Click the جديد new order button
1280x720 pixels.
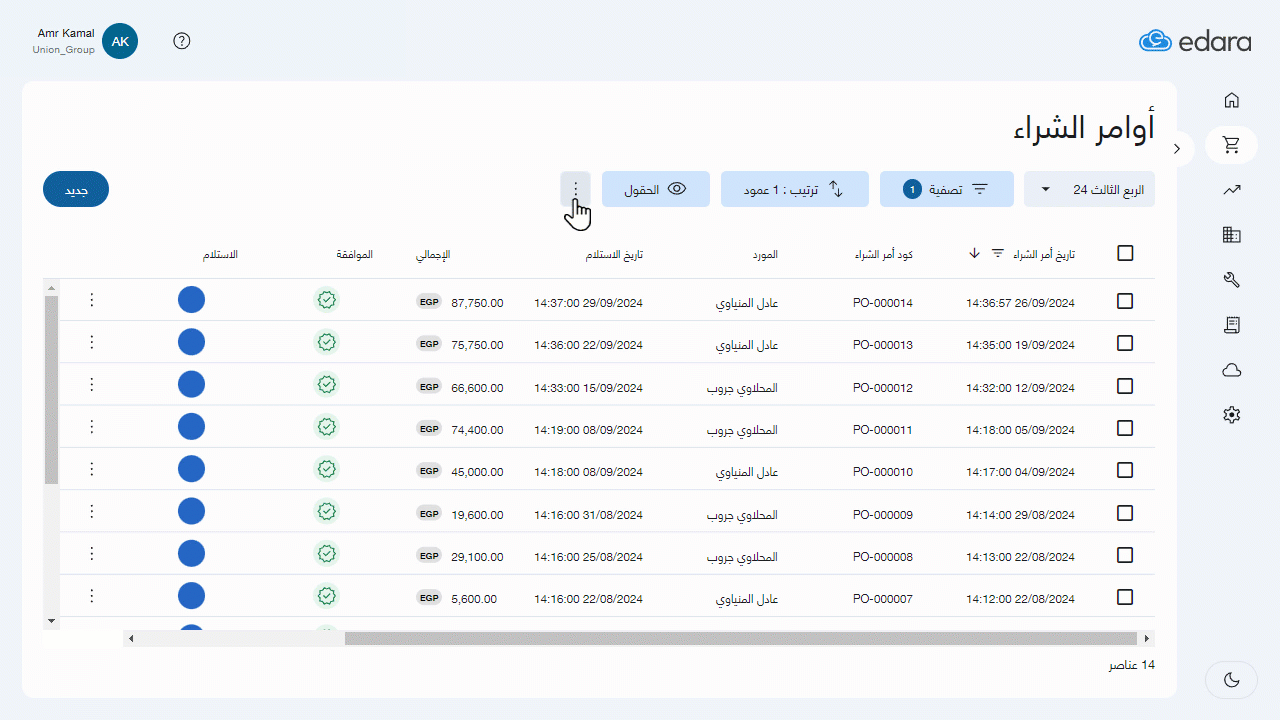(x=76, y=190)
